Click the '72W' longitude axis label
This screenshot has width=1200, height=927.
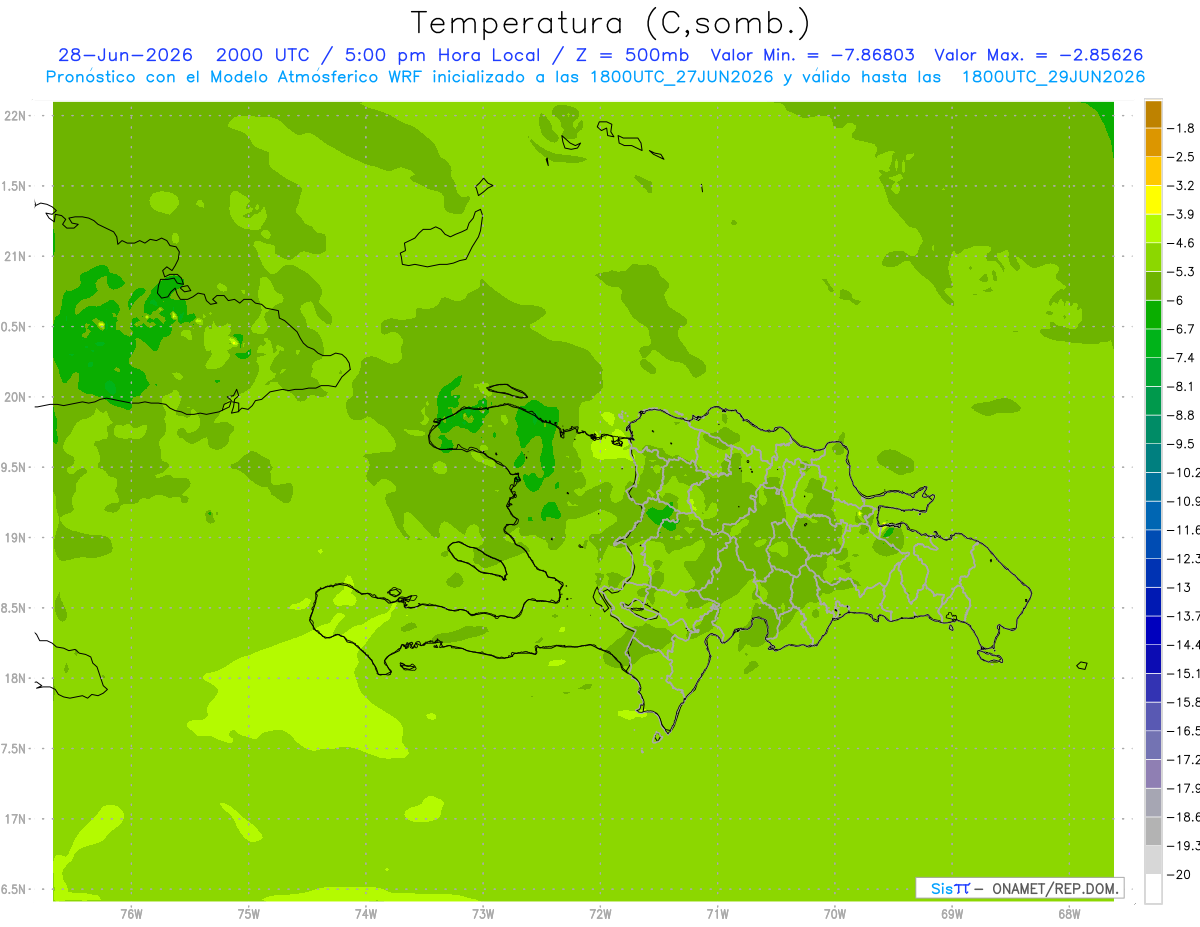pos(600,913)
